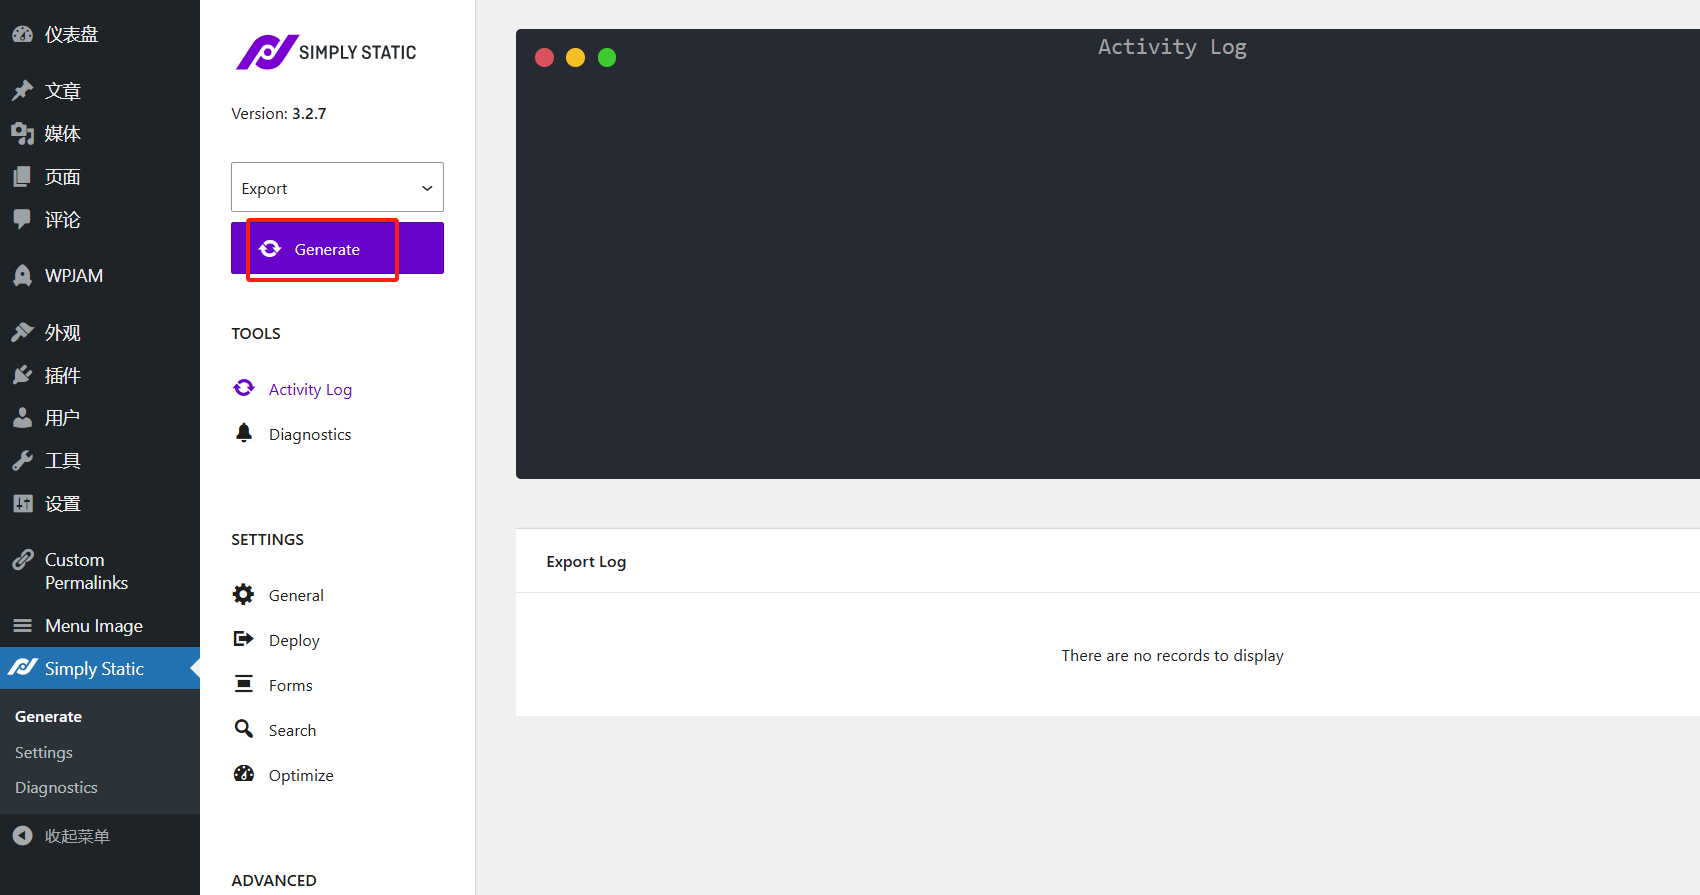Click the comment bubble icon beside 评论
This screenshot has width=1700, height=895.
click(x=22, y=219)
